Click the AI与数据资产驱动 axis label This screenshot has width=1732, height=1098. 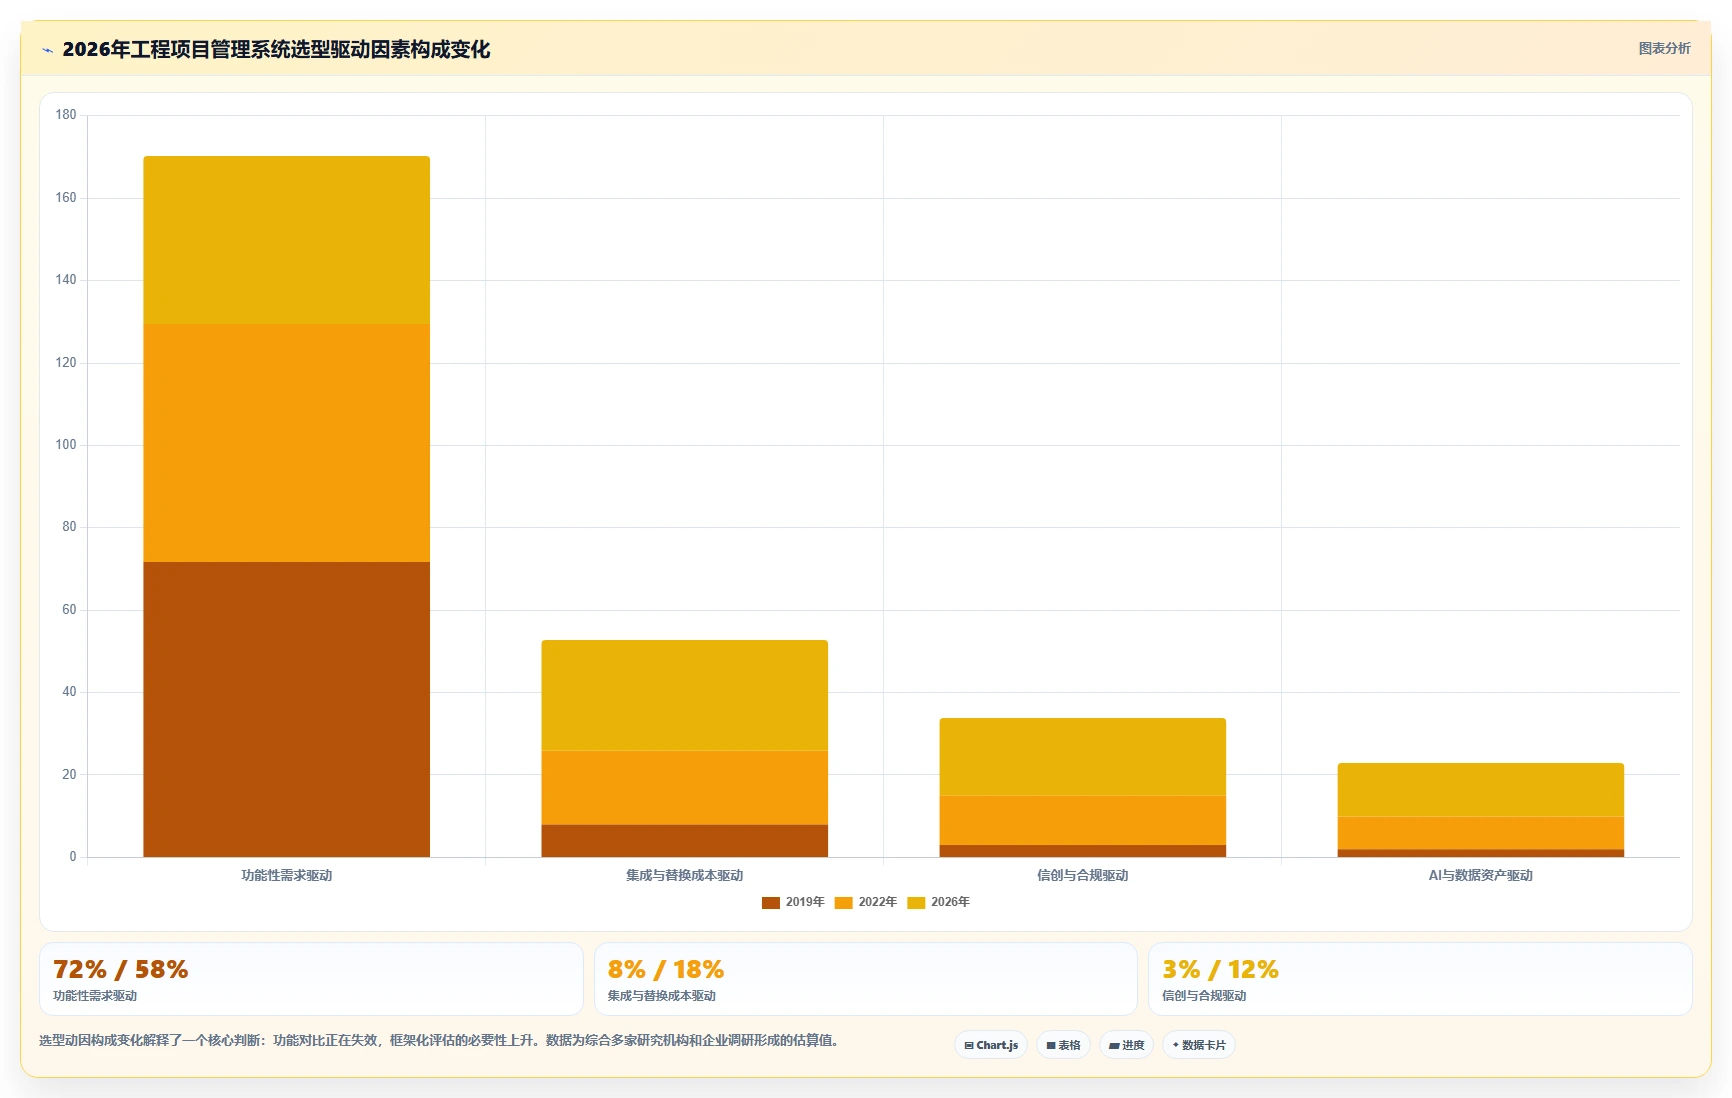tap(1481, 875)
